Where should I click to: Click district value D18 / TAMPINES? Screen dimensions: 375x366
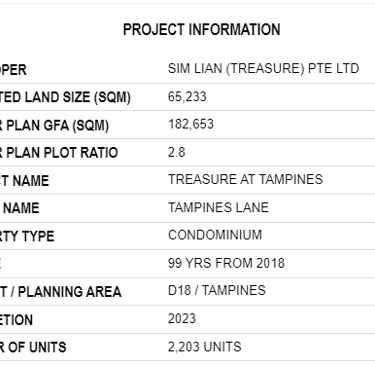click(x=217, y=291)
